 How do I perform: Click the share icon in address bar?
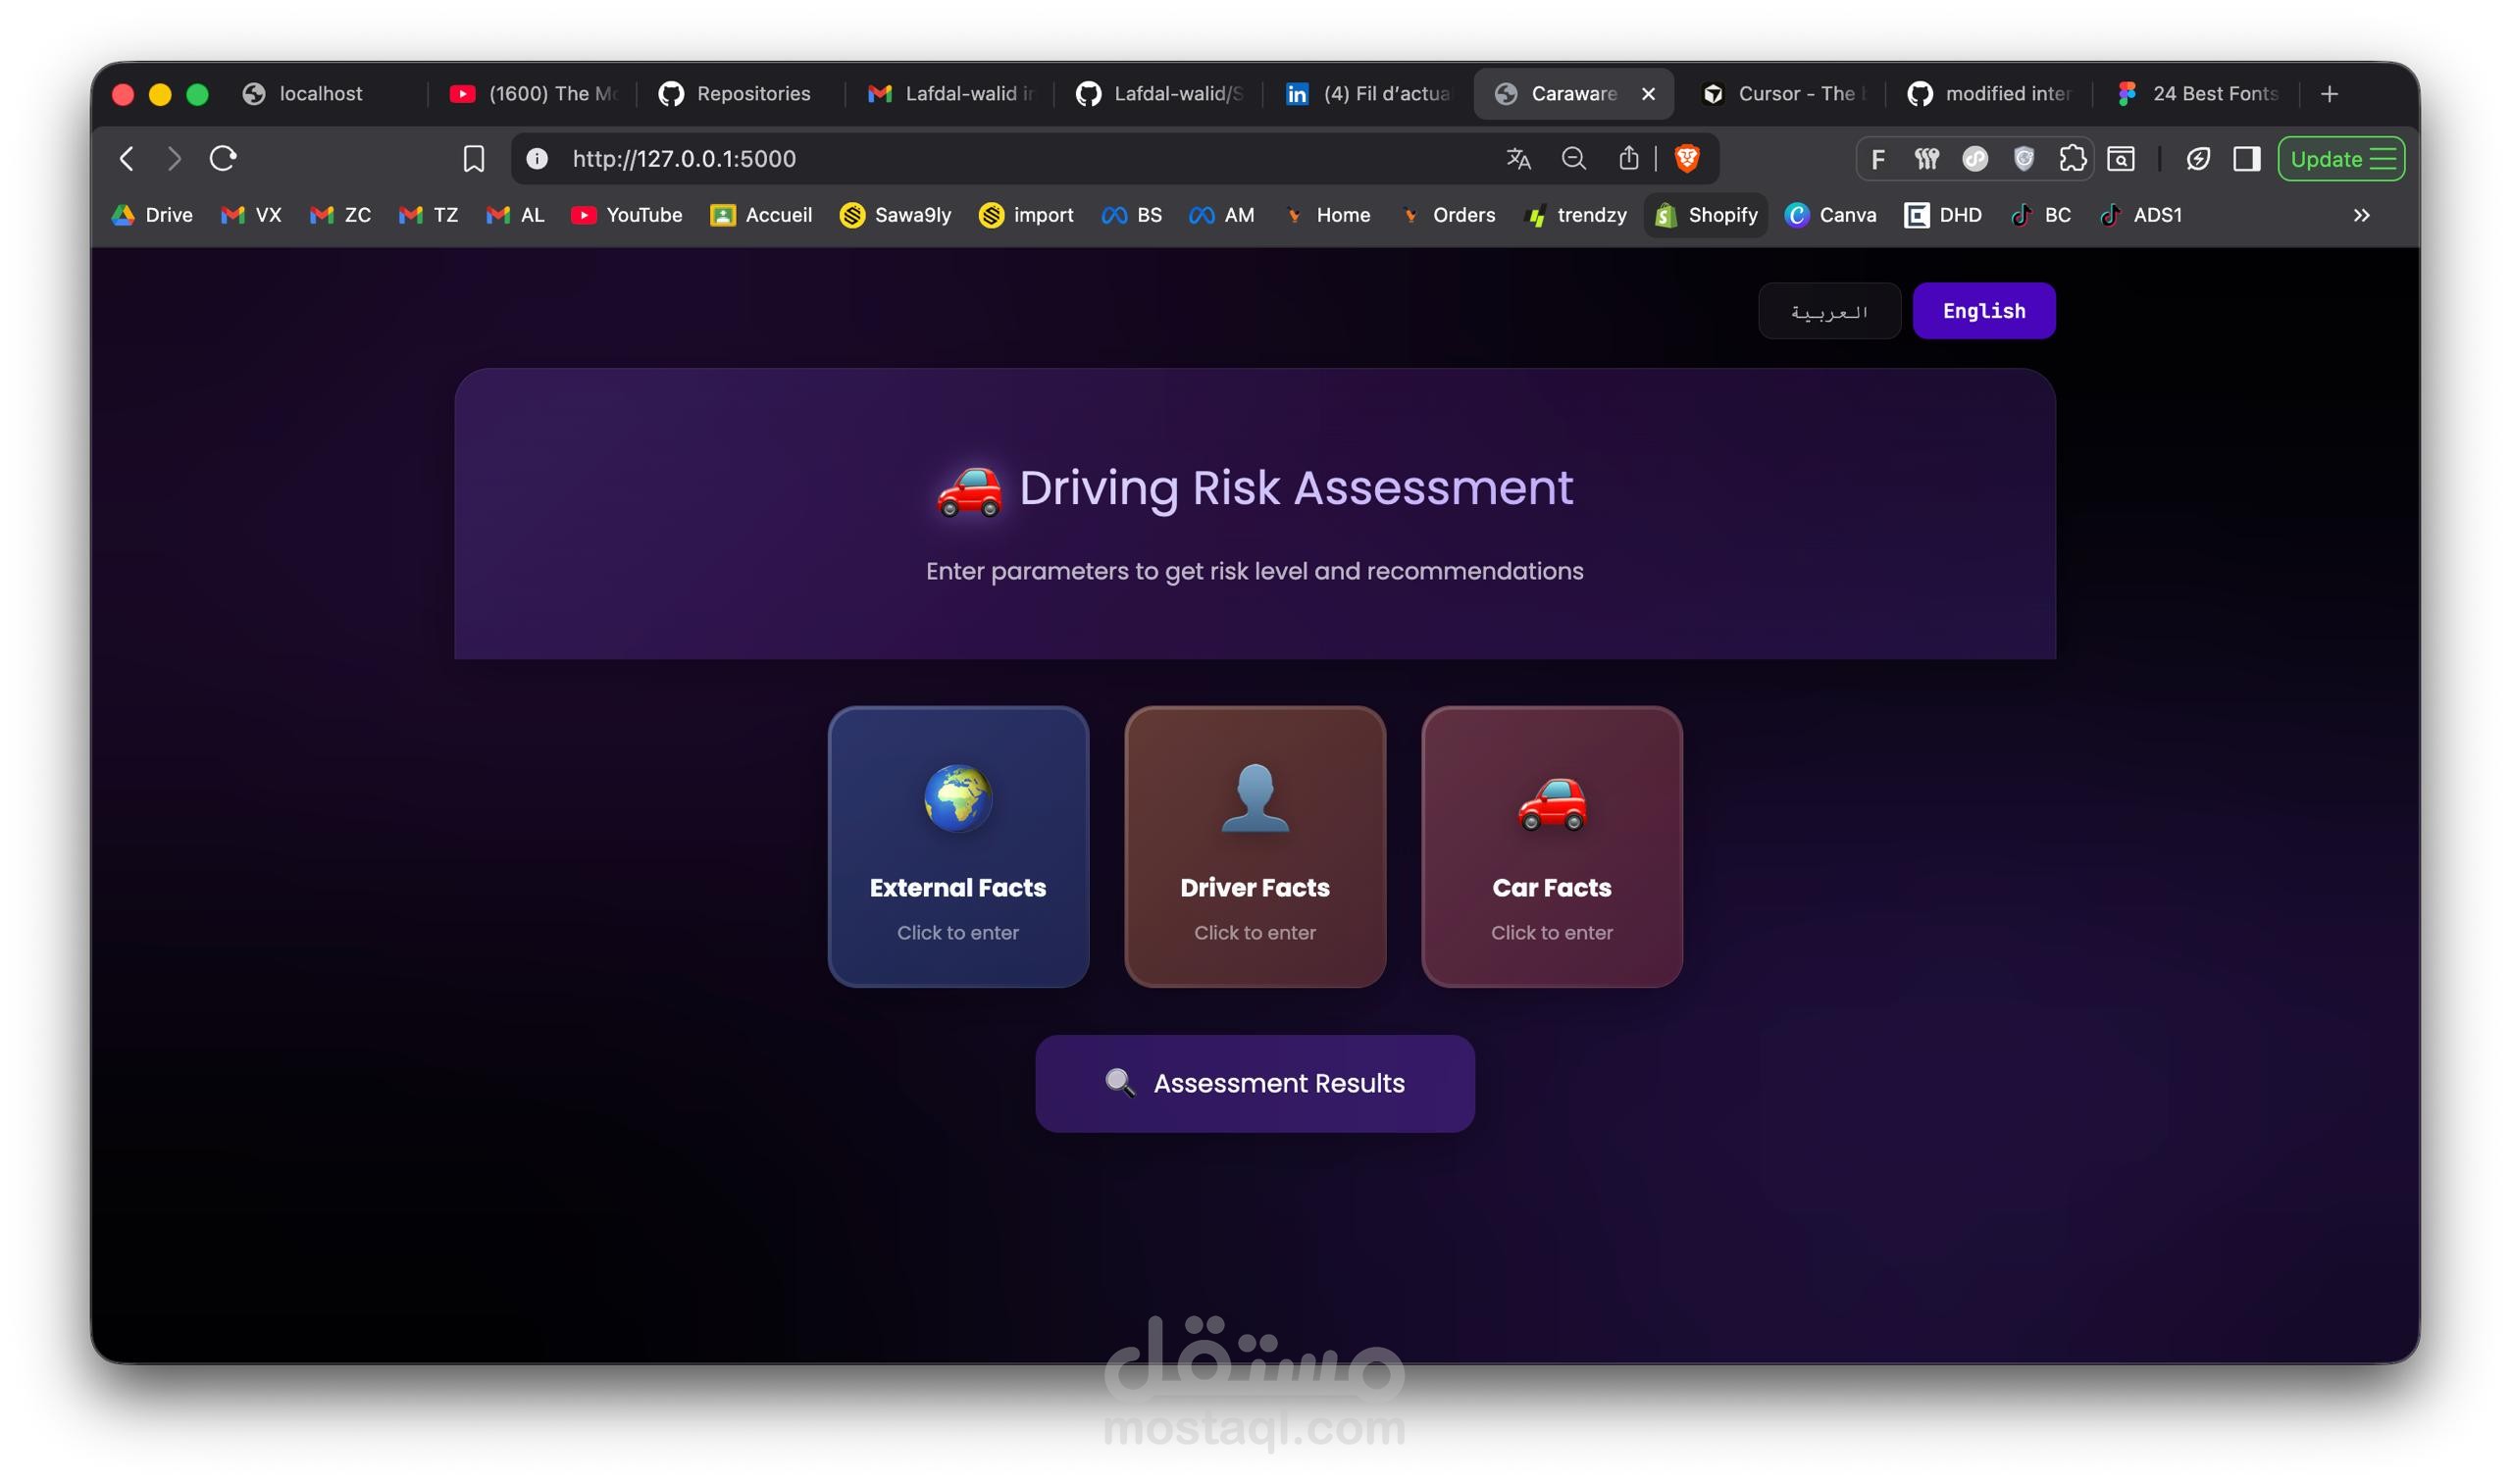(x=1628, y=158)
